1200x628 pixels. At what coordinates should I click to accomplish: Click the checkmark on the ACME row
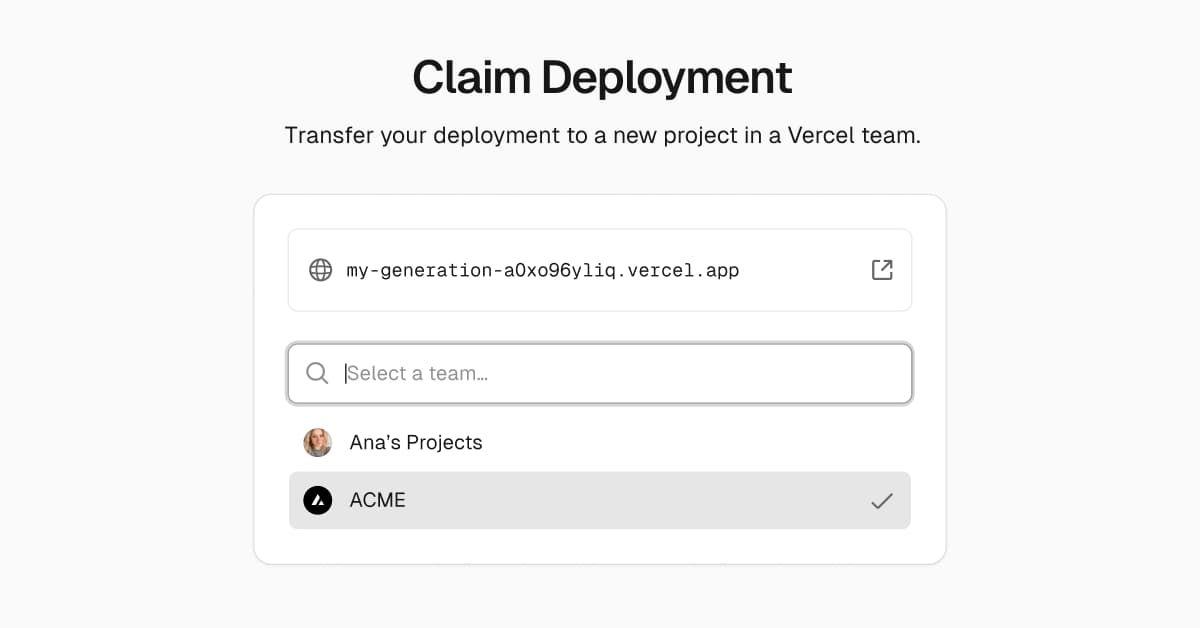tap(881, 501)
